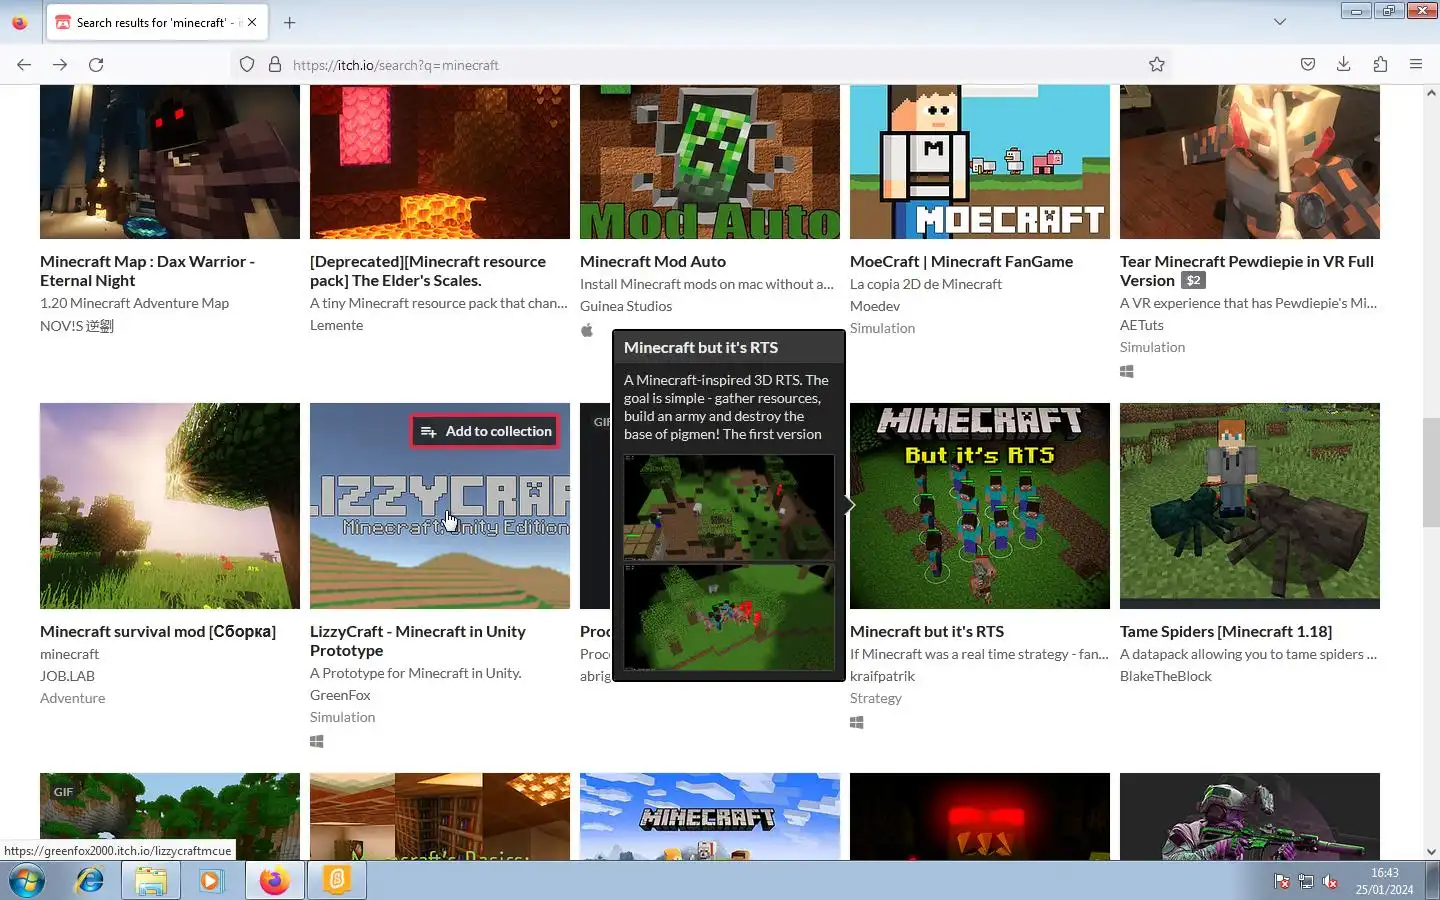Viewport: 1440px width, 900px height.
Task: Click the $2 price tag on Pewdiepie VR
Action: pos(1193,281)
